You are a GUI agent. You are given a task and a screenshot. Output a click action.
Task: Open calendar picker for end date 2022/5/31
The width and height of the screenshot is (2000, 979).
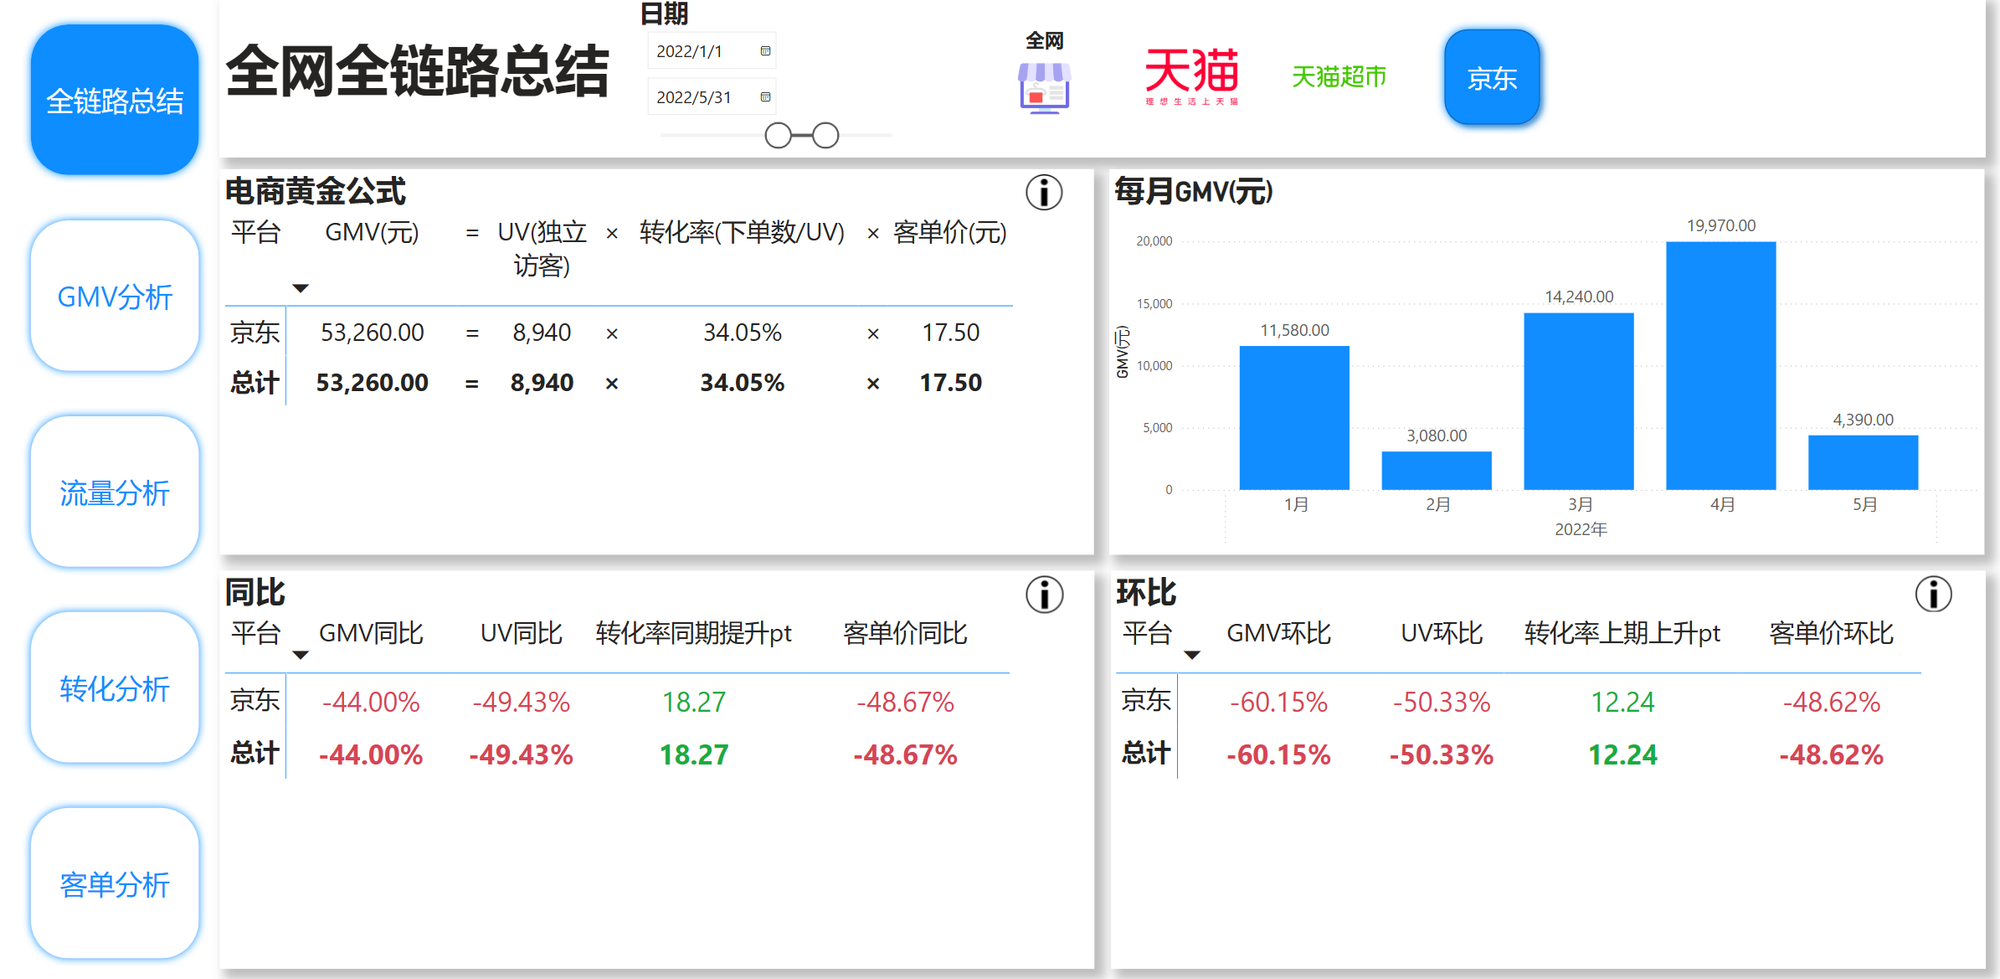[x=766, y=97]
